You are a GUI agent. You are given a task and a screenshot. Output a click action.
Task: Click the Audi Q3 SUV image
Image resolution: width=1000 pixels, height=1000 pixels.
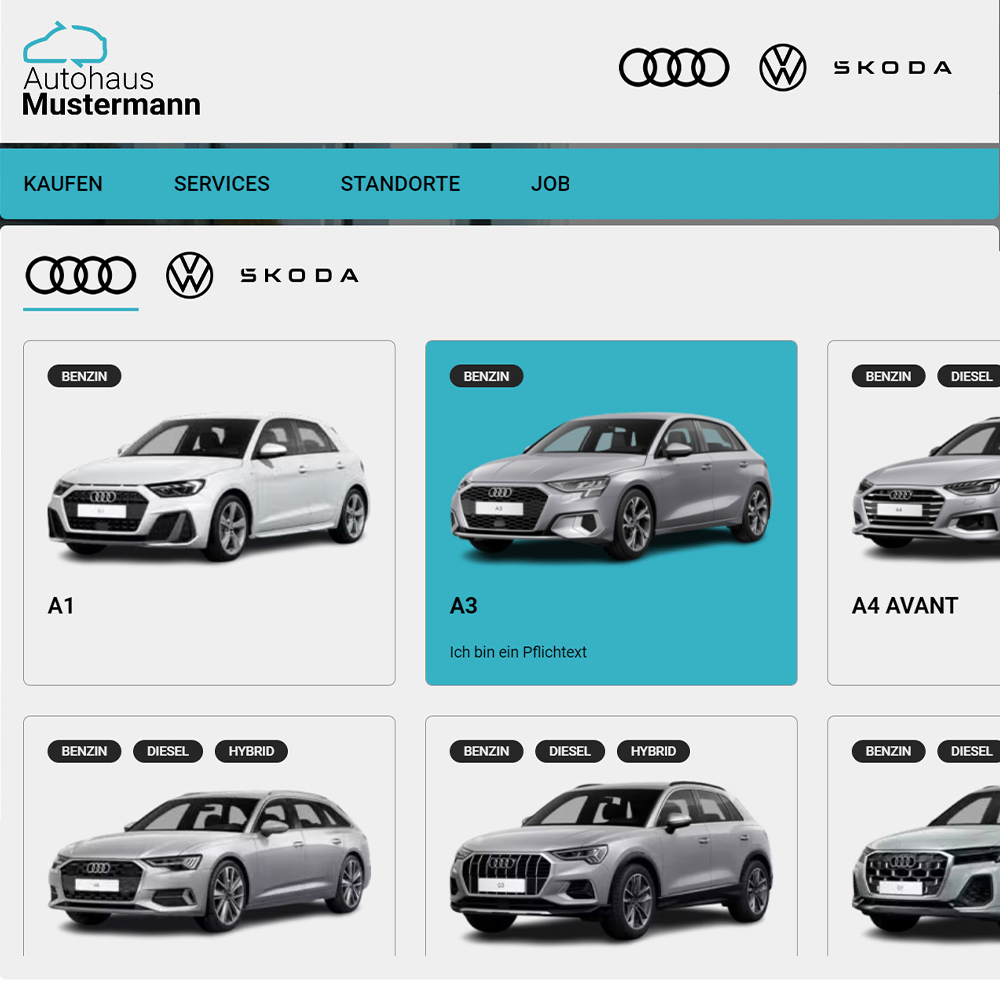coord(610,860)
